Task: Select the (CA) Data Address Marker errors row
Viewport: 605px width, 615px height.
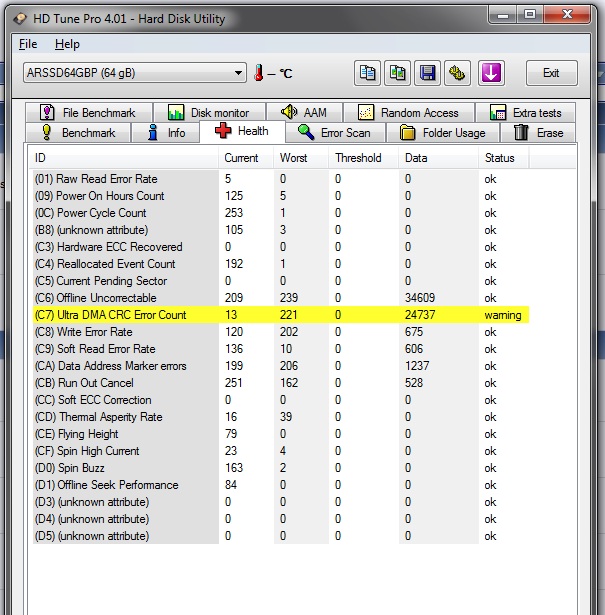Action: tap(281, 366)
